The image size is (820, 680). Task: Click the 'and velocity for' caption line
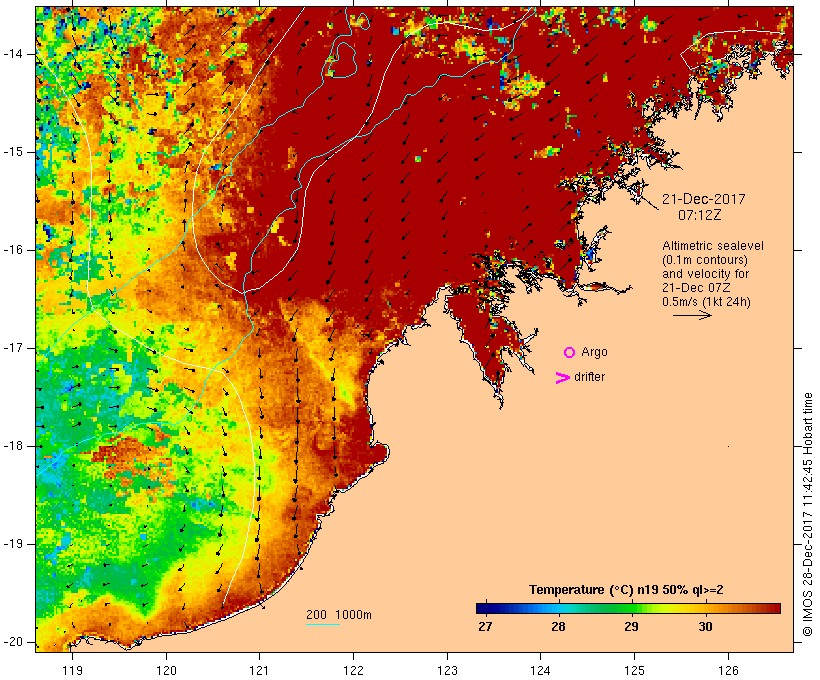pos(705,274)
